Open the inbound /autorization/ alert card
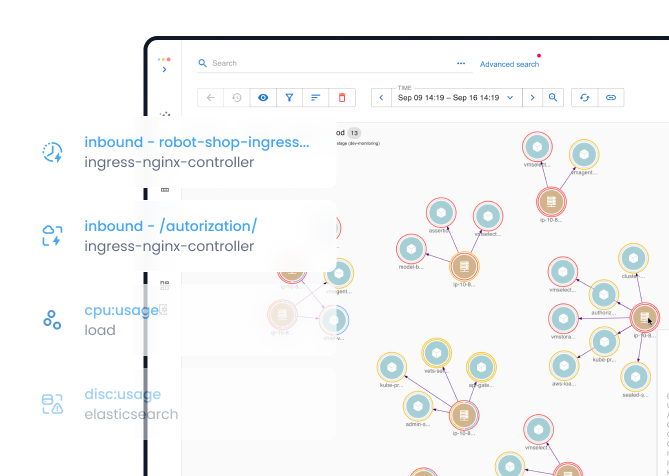 click(176, 236)
